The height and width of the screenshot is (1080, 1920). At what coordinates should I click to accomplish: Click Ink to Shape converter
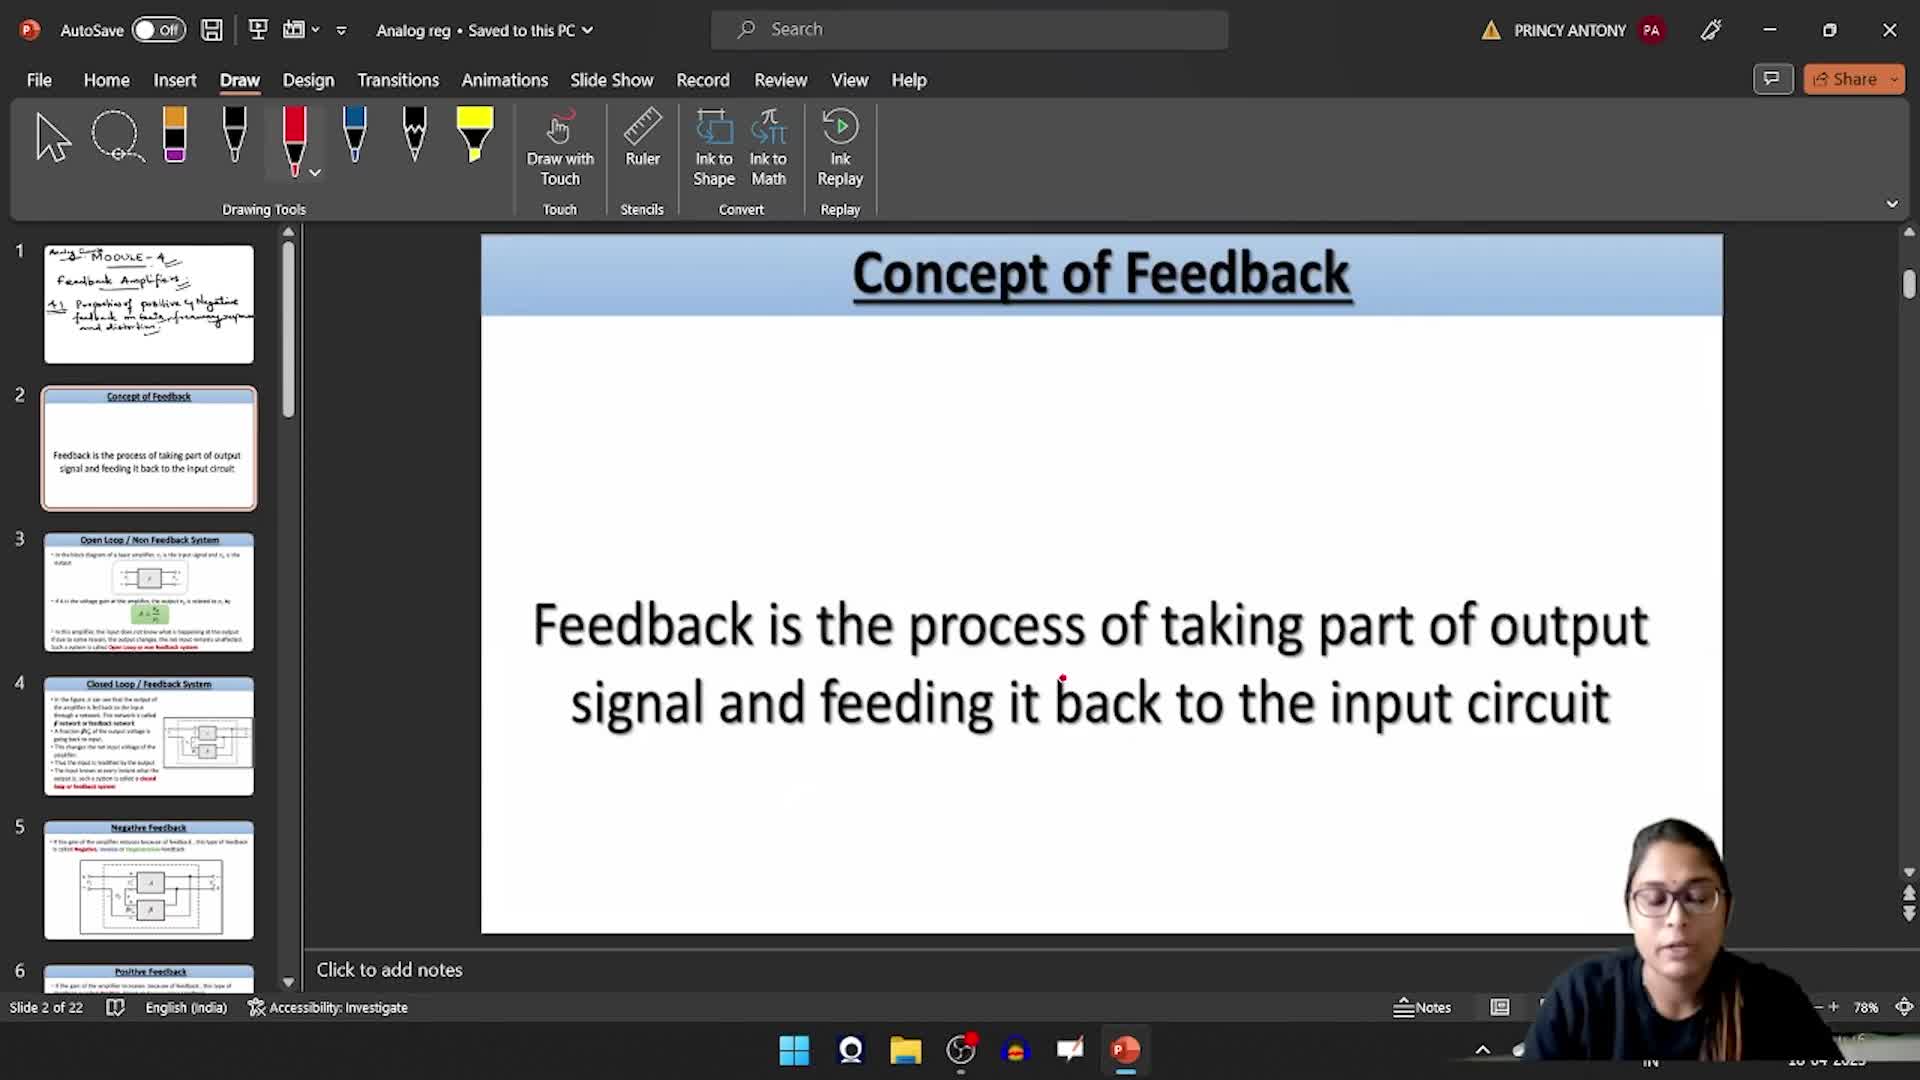coord(714,148)
